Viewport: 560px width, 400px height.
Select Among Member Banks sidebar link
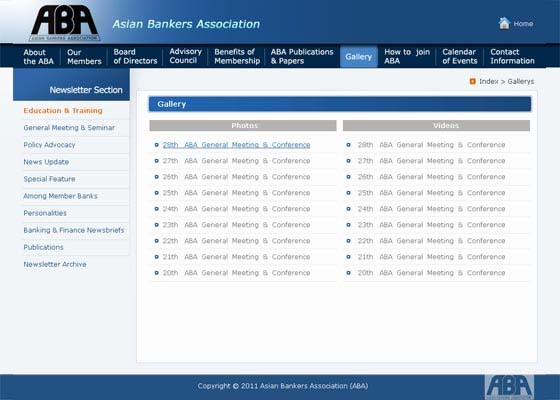[x=60, y=196]
